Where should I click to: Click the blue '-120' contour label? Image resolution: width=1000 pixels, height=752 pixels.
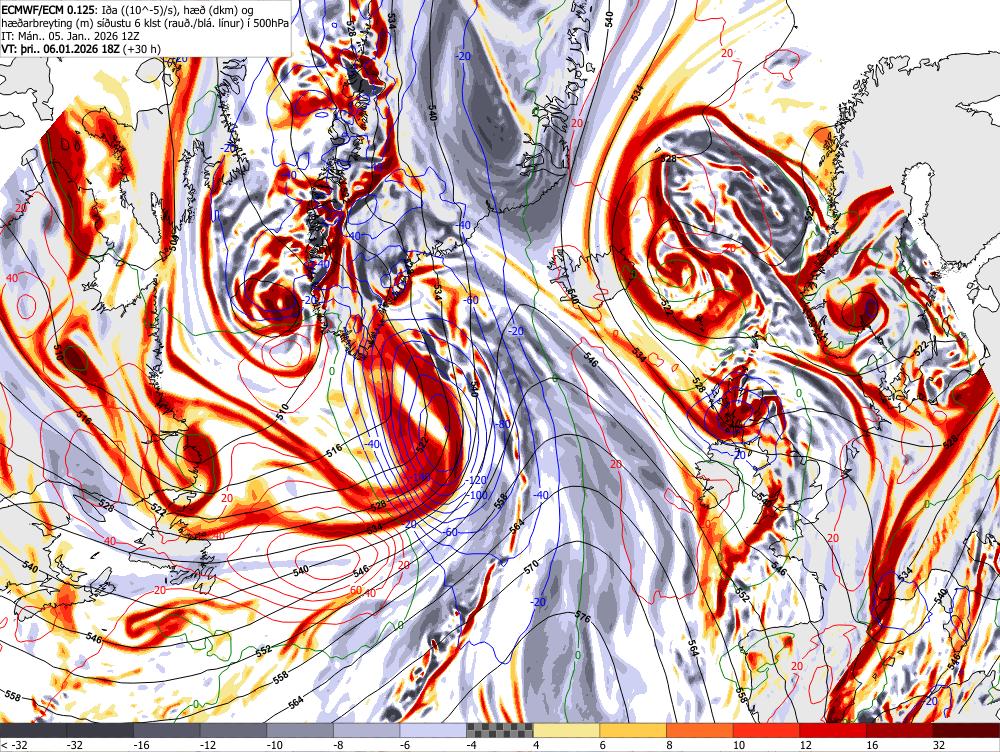(x=476, y=480)
